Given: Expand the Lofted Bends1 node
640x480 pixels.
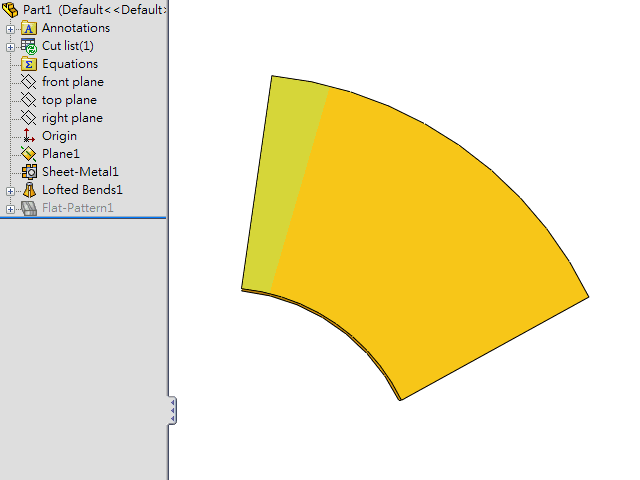Looking at the screenshot, I should (10, 191).
